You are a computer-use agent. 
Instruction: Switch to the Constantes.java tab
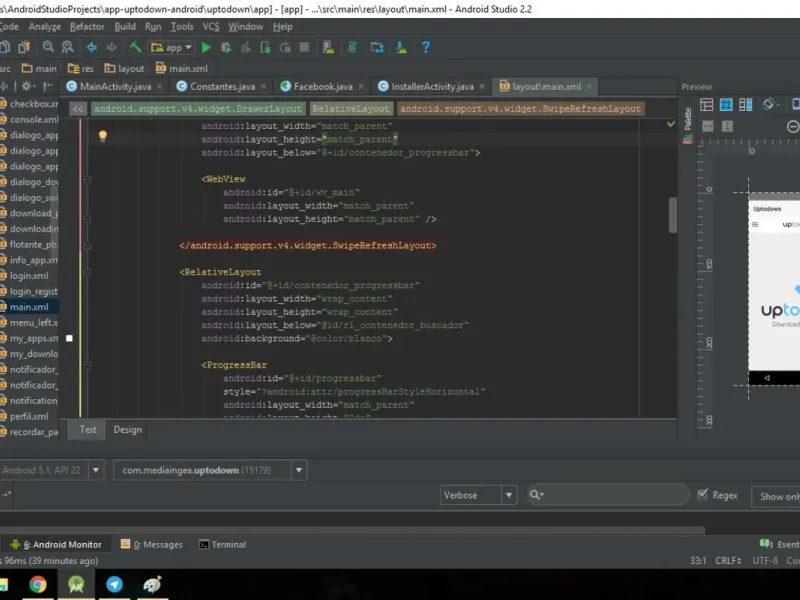[222, 87]
